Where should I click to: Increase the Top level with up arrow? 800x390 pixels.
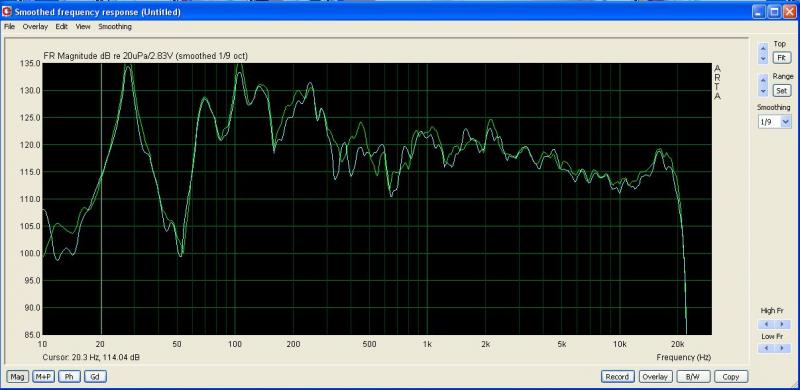(x=763, y=48)
